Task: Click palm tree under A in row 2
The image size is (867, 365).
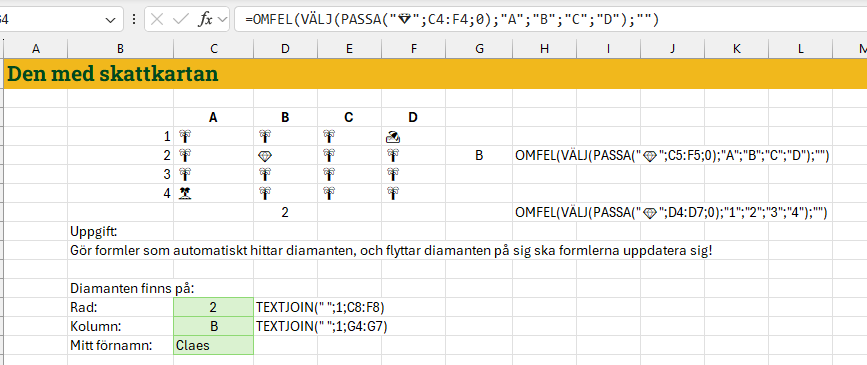Action: [185, 156]
